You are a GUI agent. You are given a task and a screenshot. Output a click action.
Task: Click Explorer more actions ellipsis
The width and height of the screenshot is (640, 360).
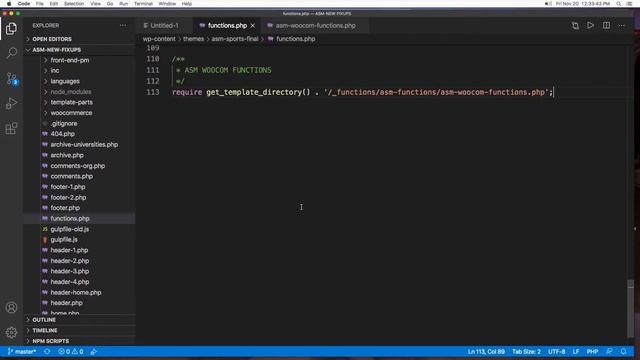tap(123, 25)
